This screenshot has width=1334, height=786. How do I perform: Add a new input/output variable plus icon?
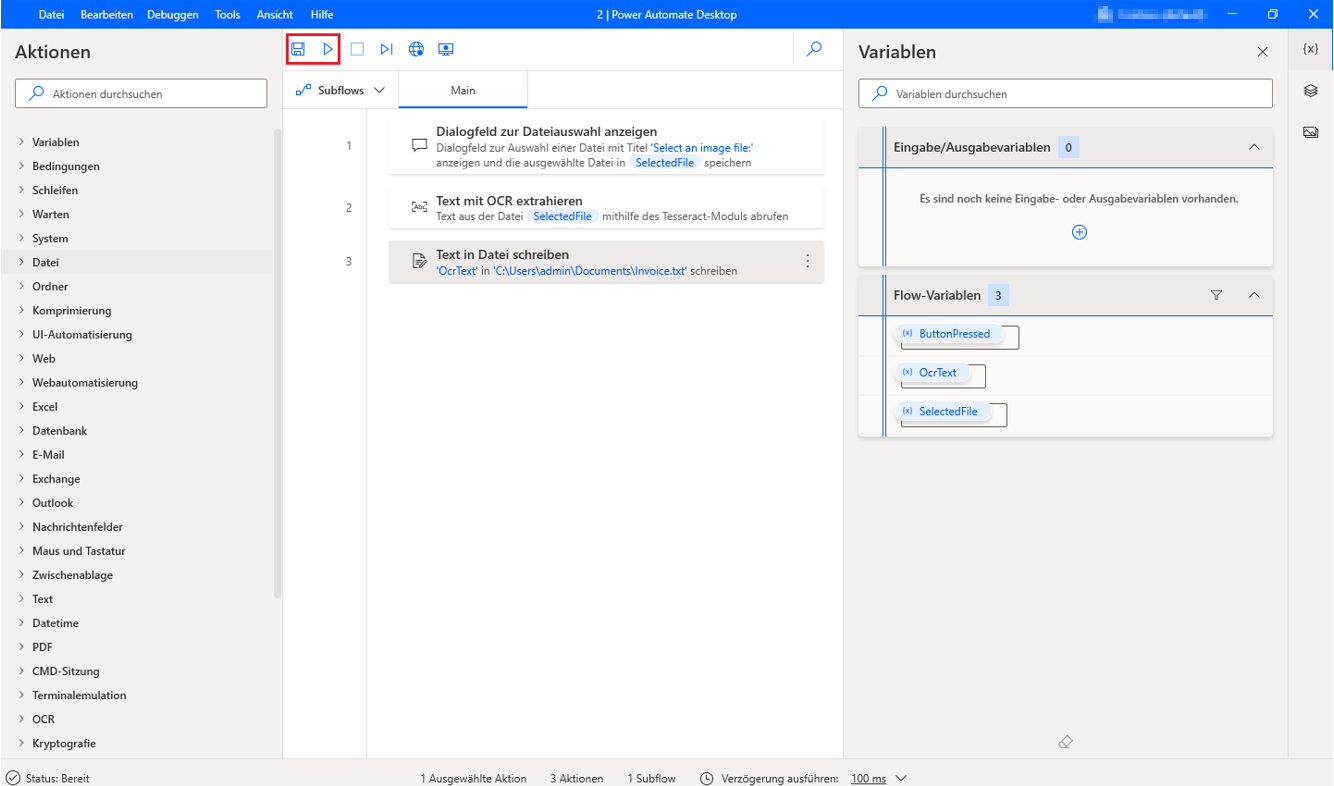click(1079, 232)
